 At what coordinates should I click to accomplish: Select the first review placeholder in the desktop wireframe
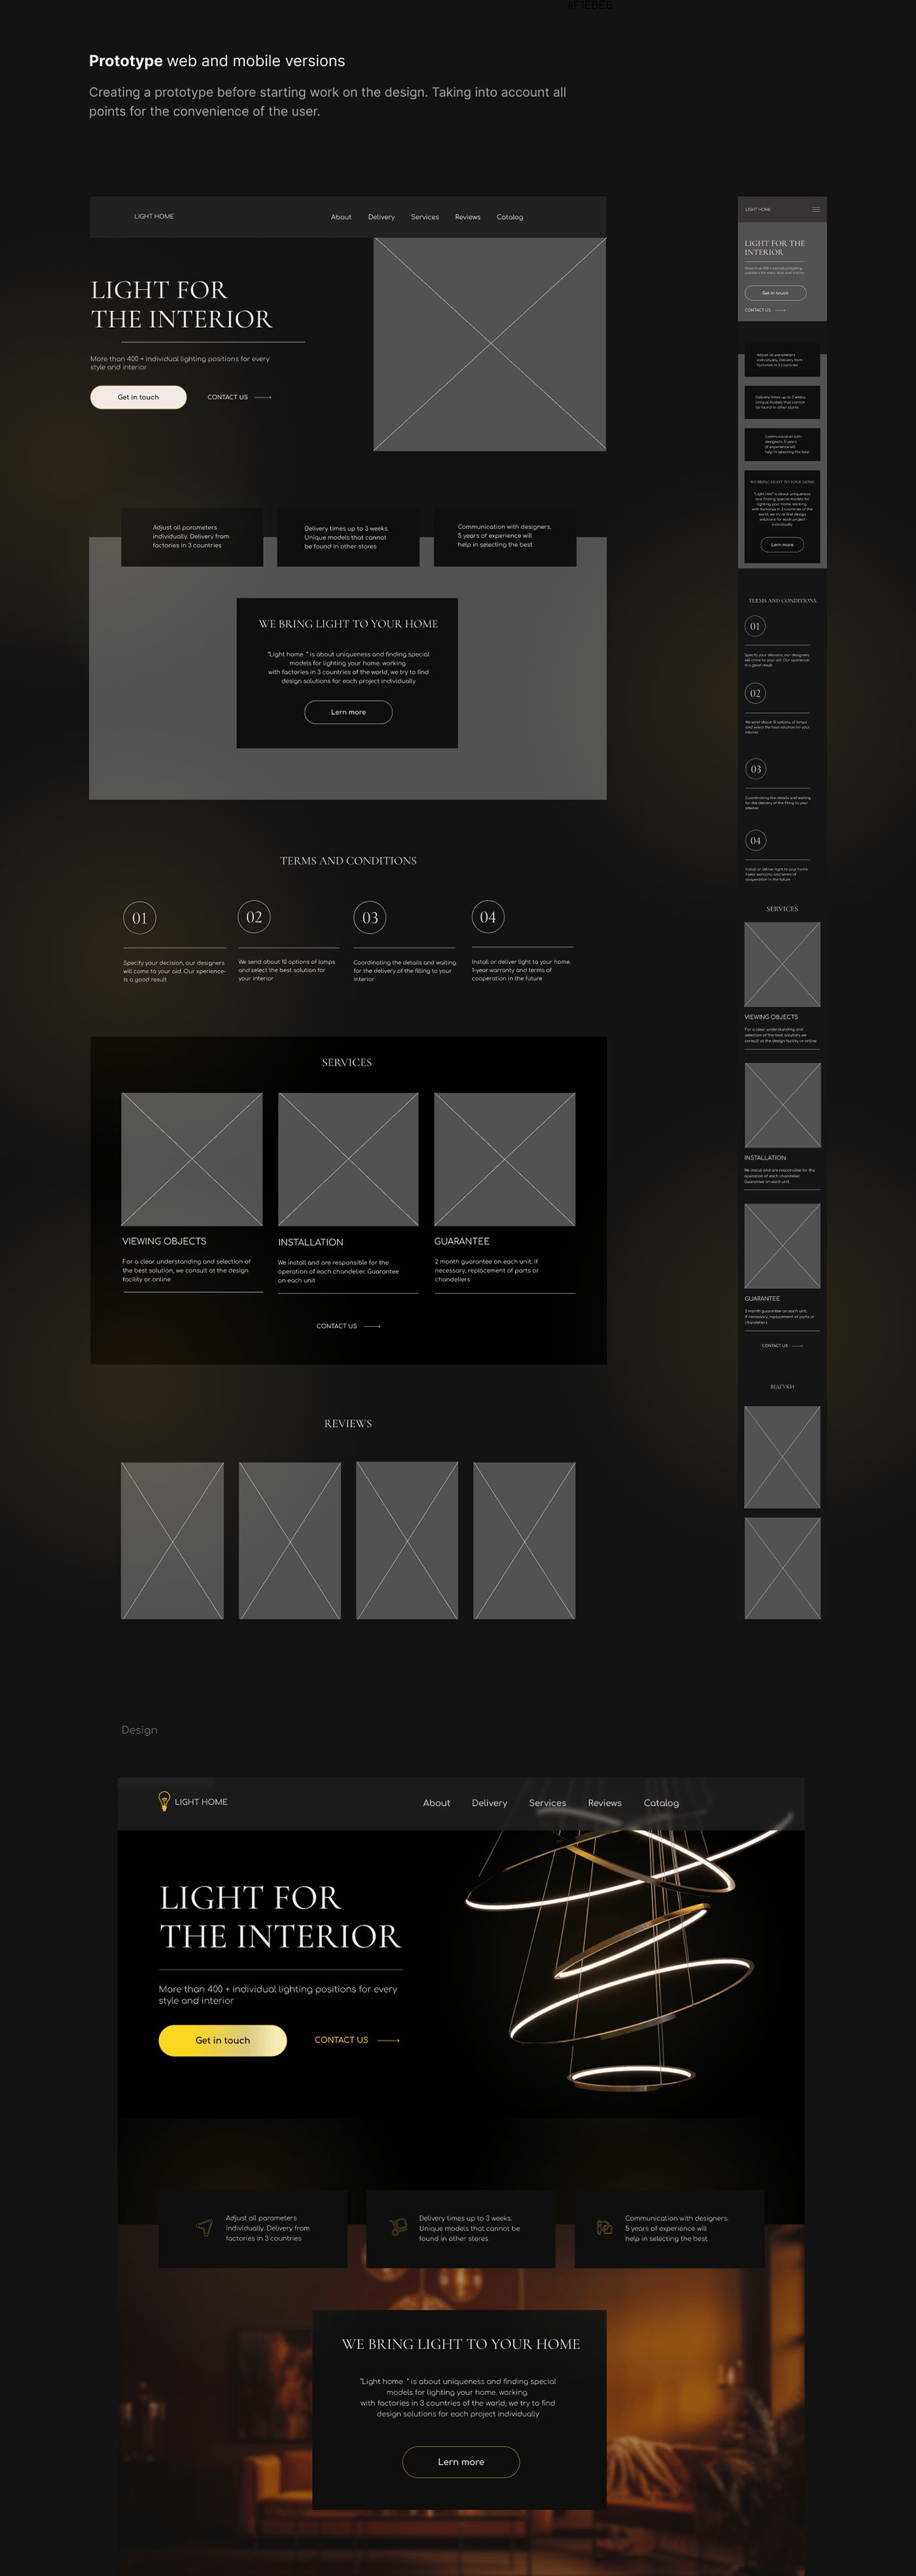click(172, 1540)
